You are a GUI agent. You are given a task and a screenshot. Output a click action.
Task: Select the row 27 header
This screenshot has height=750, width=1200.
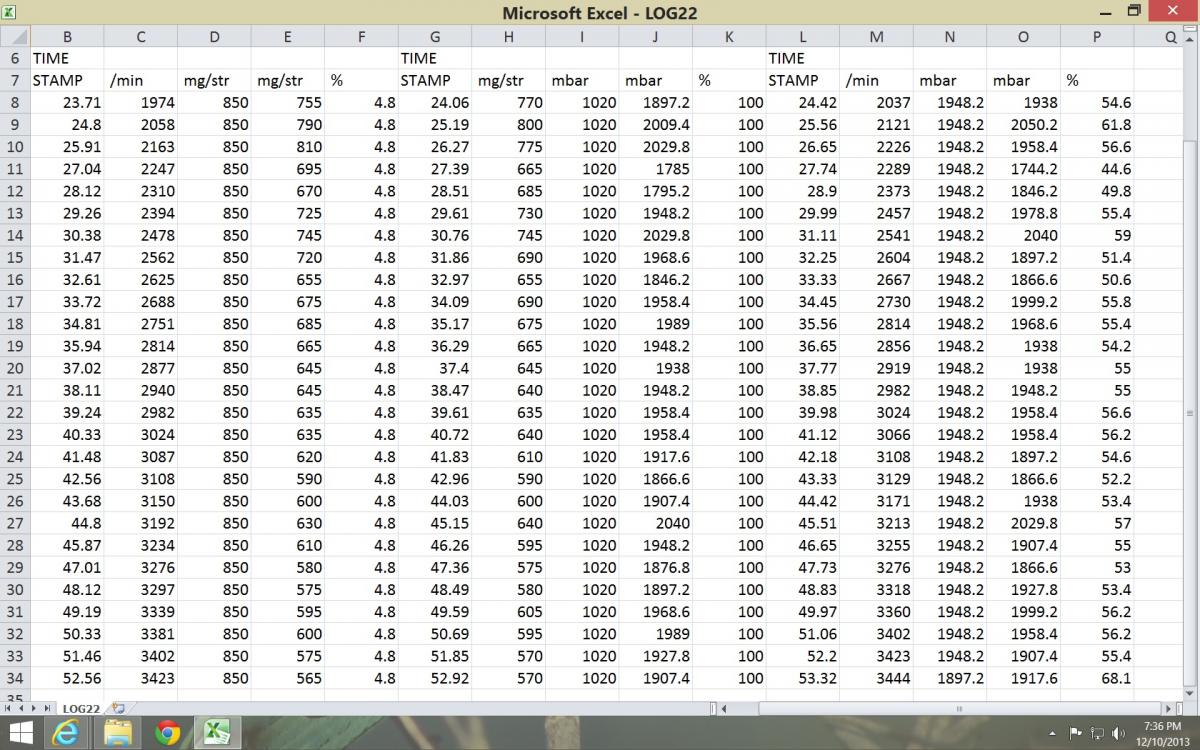15,522
